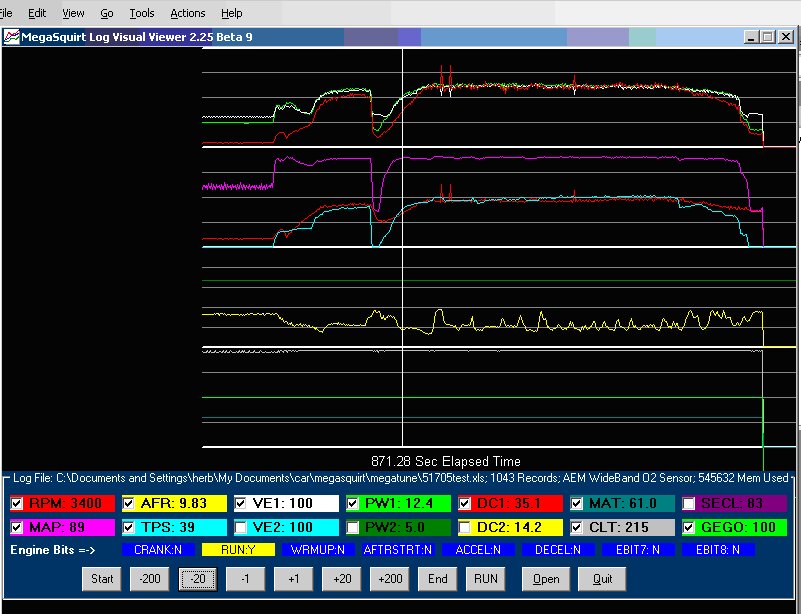Check the PW2 trace checkbox
The image size is (801, 614).
352,527
